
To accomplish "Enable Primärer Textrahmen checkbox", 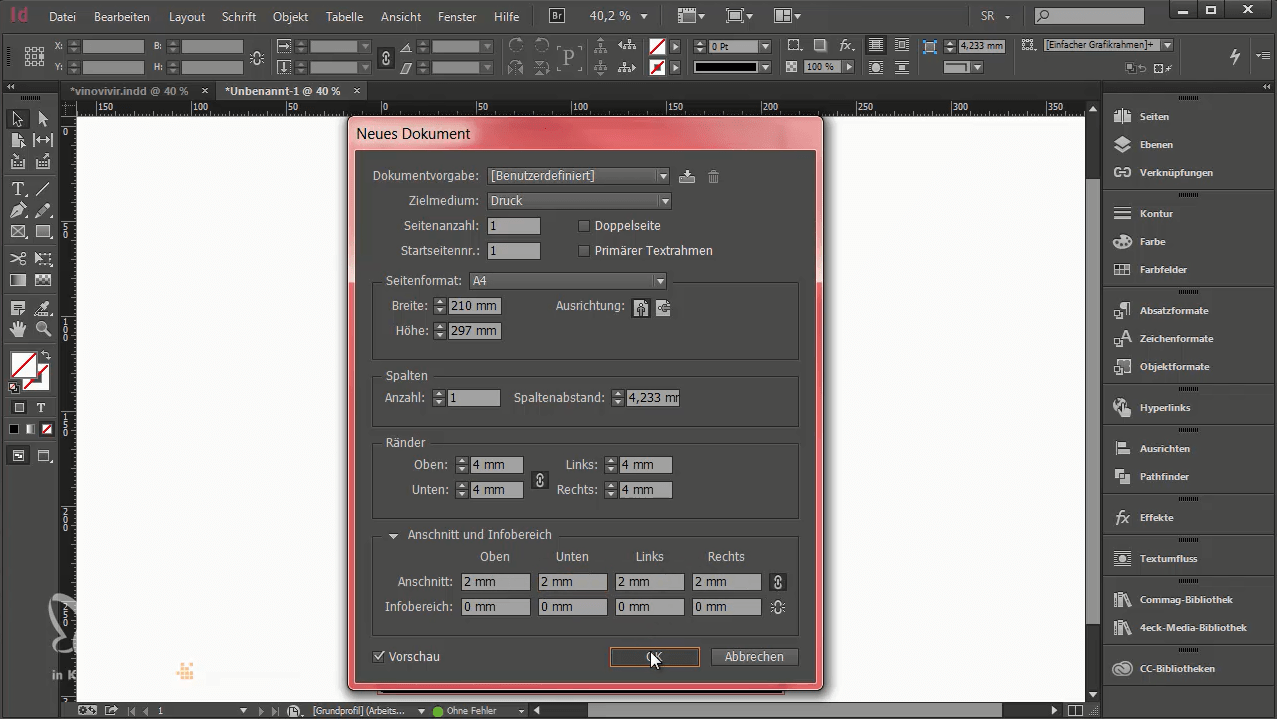I will pos(585,251).
